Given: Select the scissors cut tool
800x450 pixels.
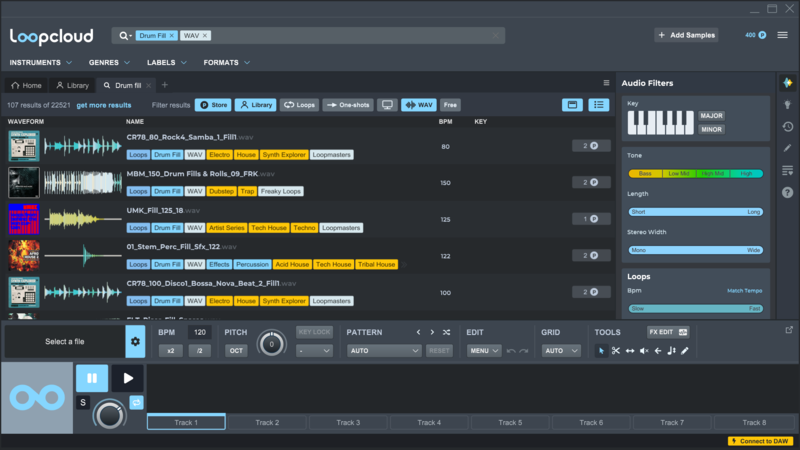Looking at the screenshot, I should 616,351.
